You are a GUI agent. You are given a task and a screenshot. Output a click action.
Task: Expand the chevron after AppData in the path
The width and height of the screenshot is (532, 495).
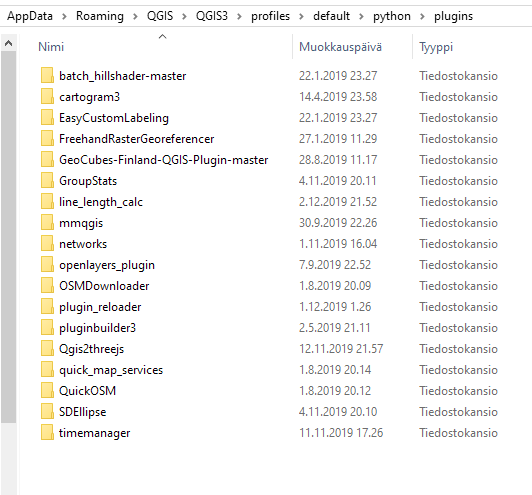64,16
